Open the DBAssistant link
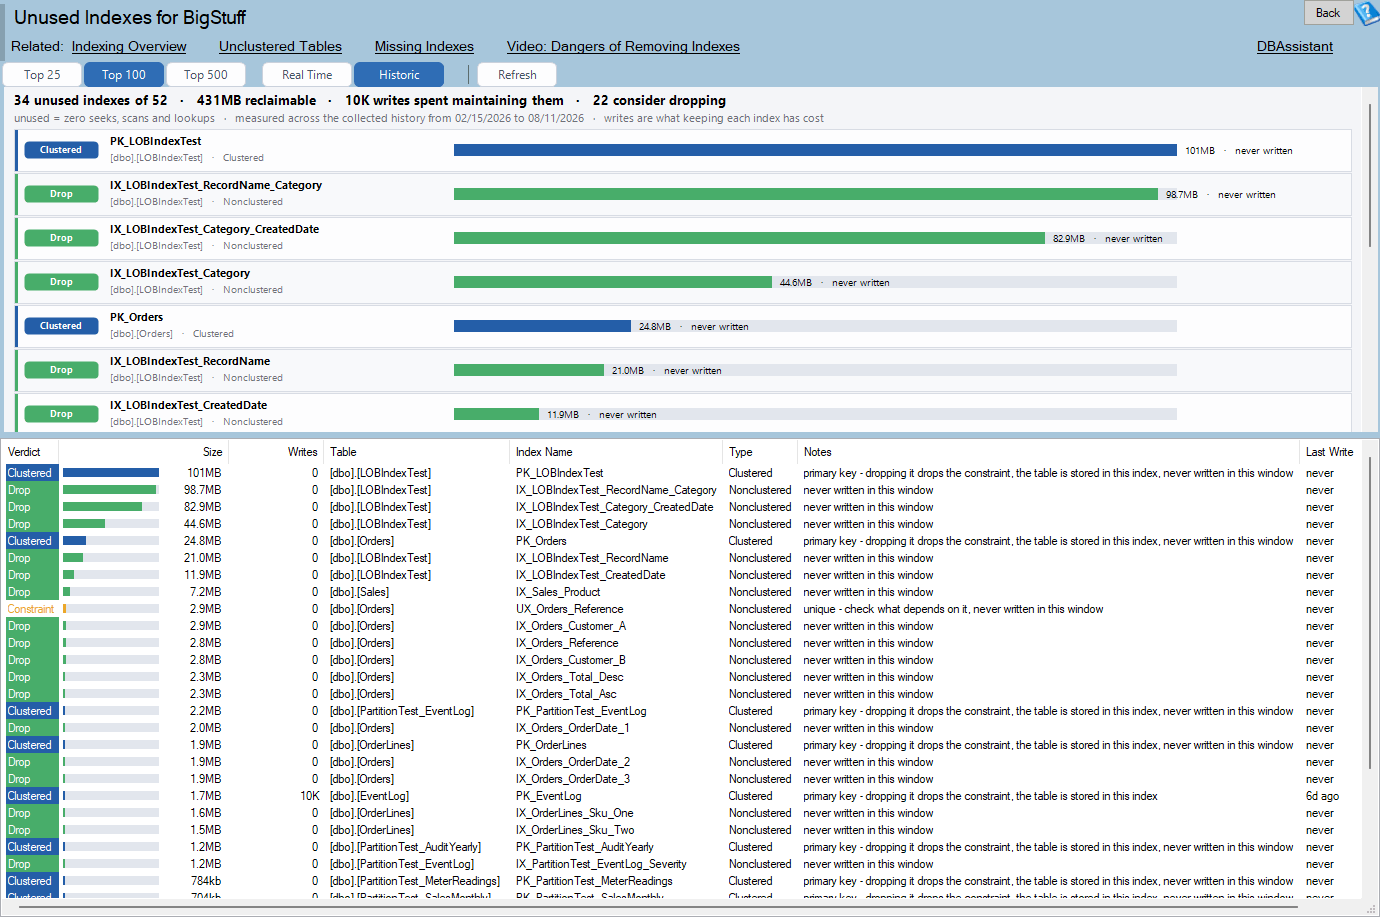1380x917 pixels. point(1295,46)
